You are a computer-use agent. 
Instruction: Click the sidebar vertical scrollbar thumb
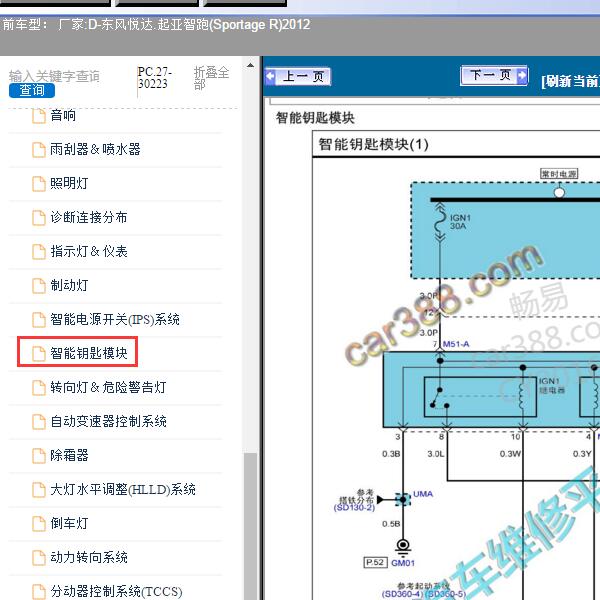pos(251,527)
